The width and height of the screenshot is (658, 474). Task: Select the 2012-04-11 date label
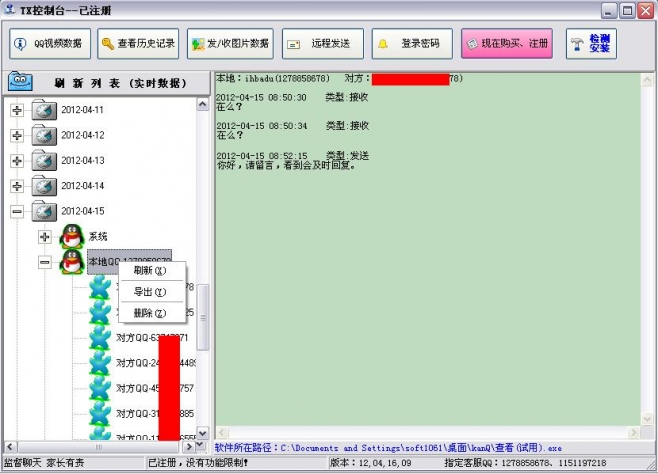point(82,110)
